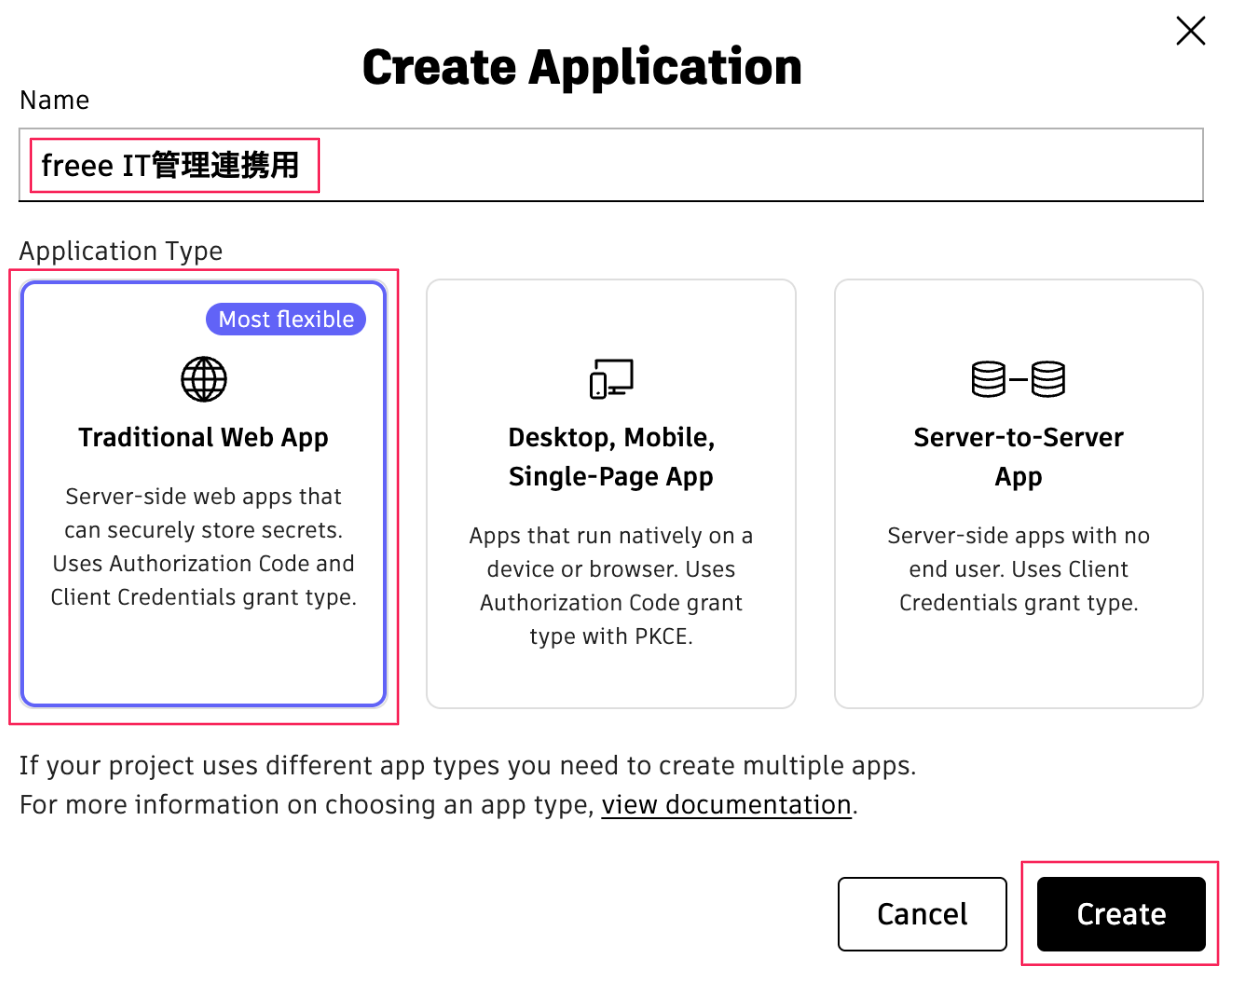The width and height of the screenshot is (1248, 998).
Task: Click the Most flexible badge
Action: tap(286, 319)
